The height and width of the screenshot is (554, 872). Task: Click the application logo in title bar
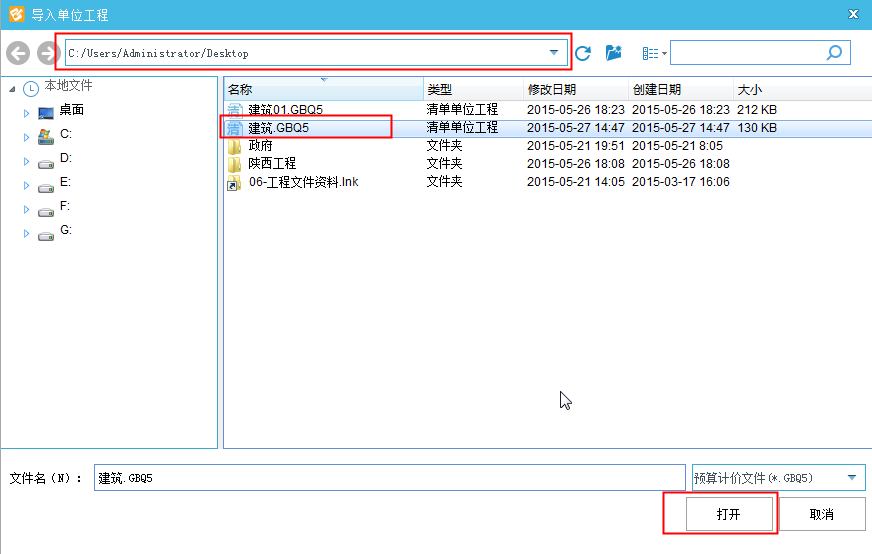tap(17, 14)
